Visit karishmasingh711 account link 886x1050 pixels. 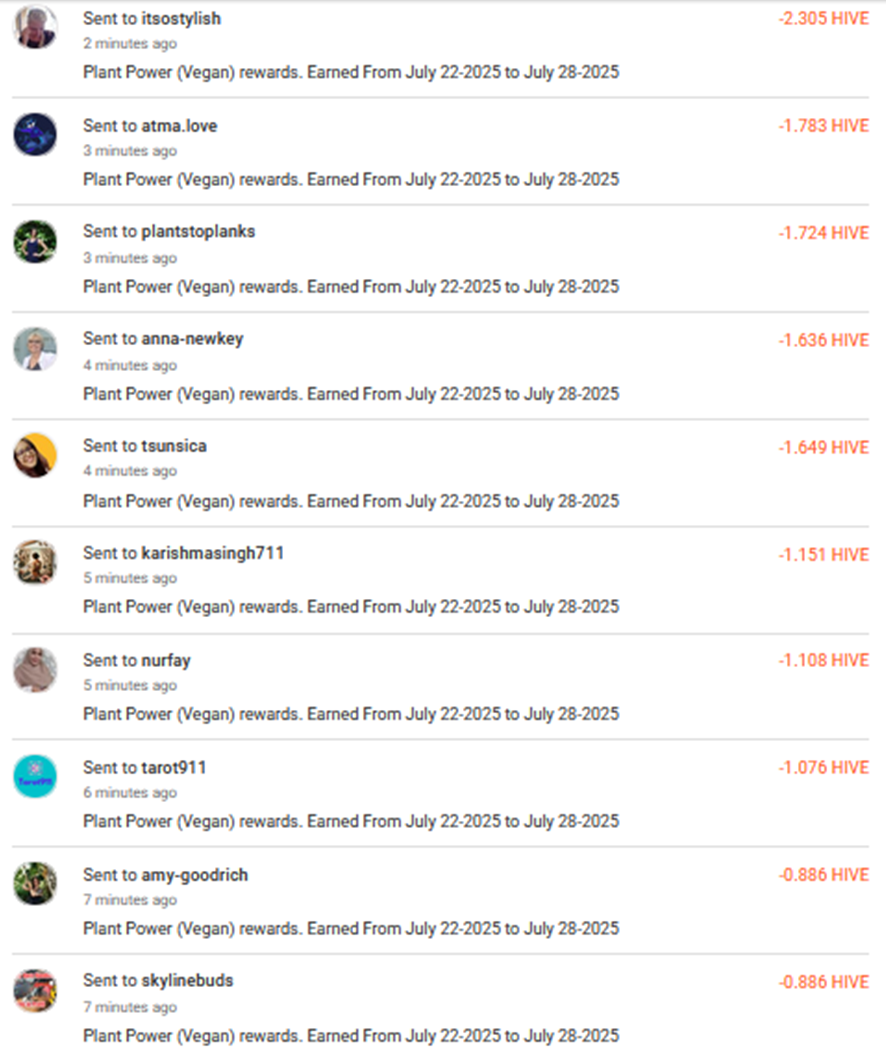[x=212, y=553]
